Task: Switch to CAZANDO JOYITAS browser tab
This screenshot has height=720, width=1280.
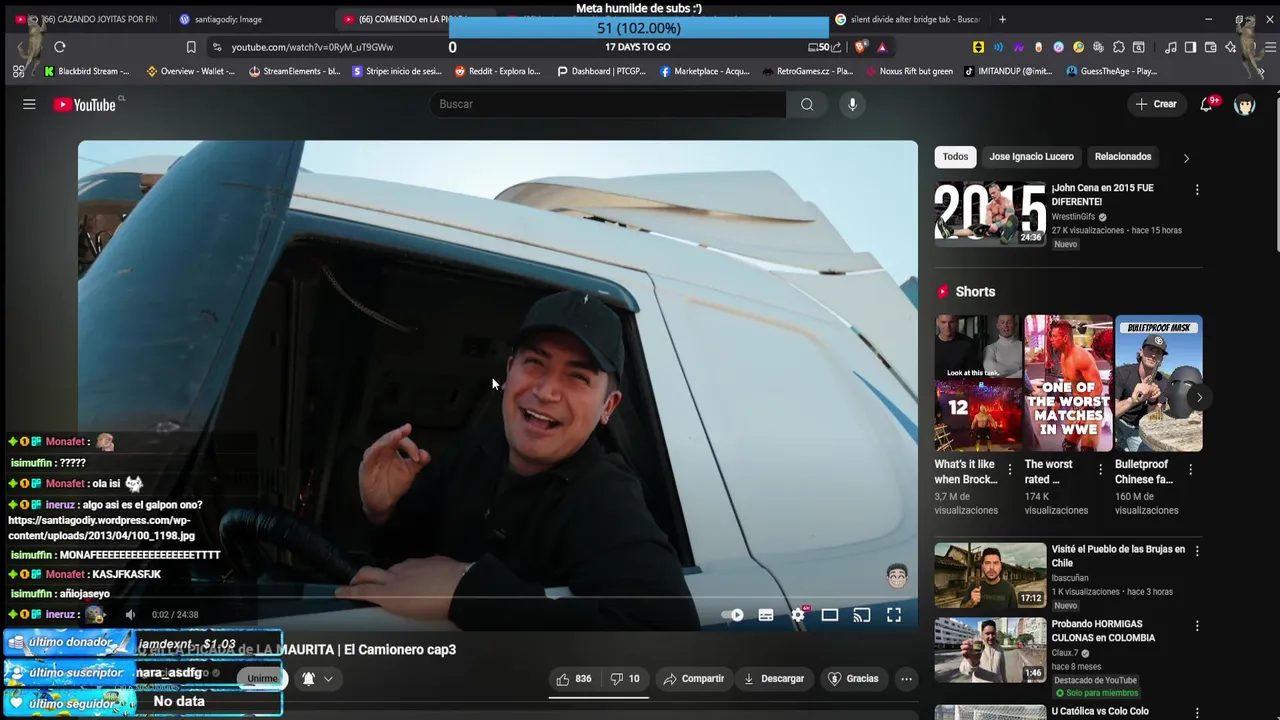Action: [88, 19]
